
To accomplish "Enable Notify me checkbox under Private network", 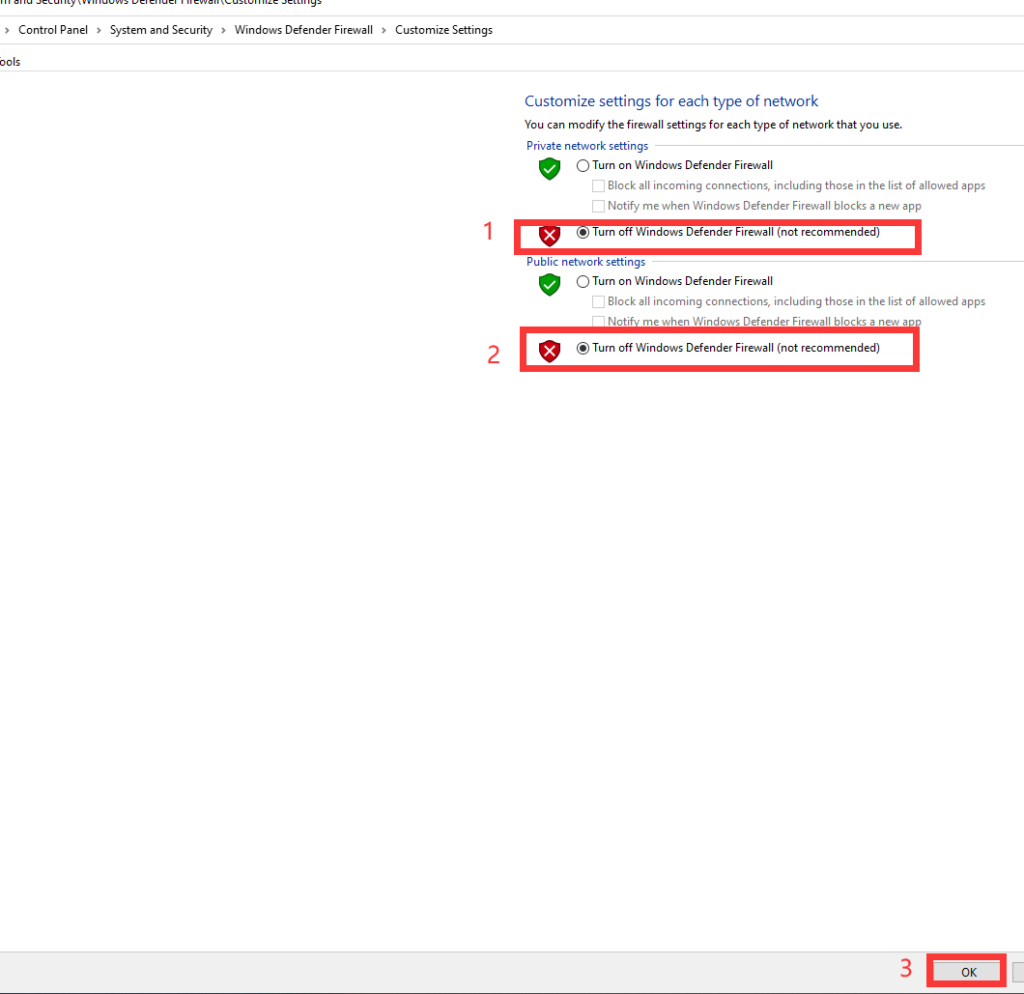I will click(x=599, y=206).
